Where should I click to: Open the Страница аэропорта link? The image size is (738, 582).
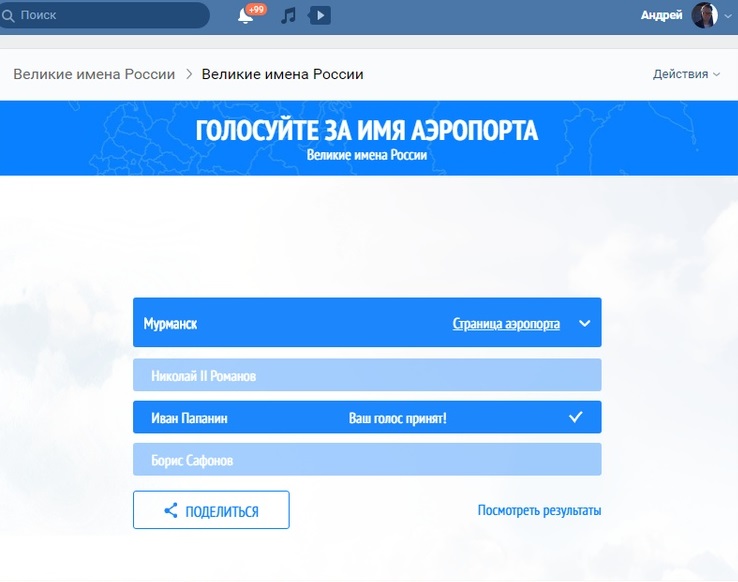(506, 324)
